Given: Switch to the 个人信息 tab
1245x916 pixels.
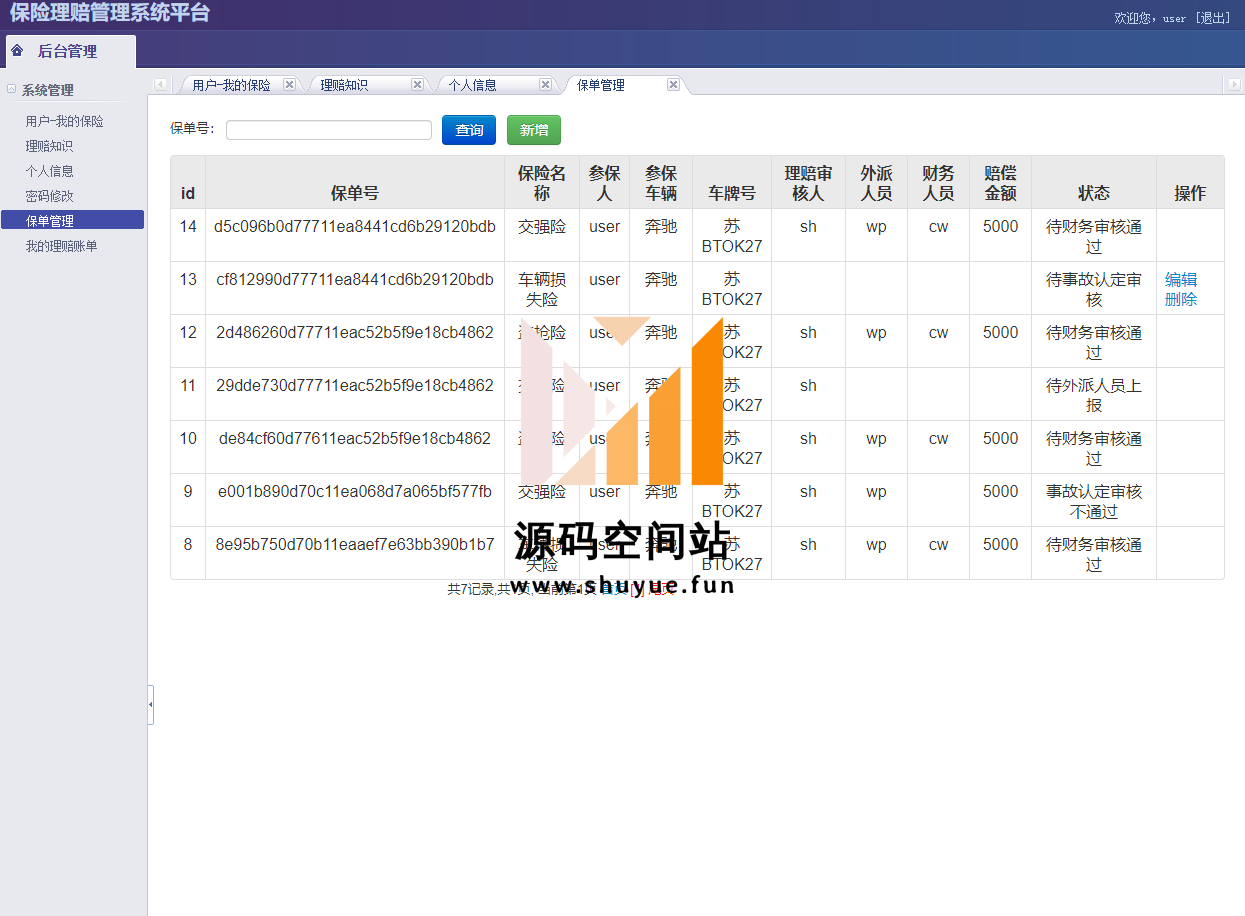Looking at the screenshot, I should (x=472, y=86).
